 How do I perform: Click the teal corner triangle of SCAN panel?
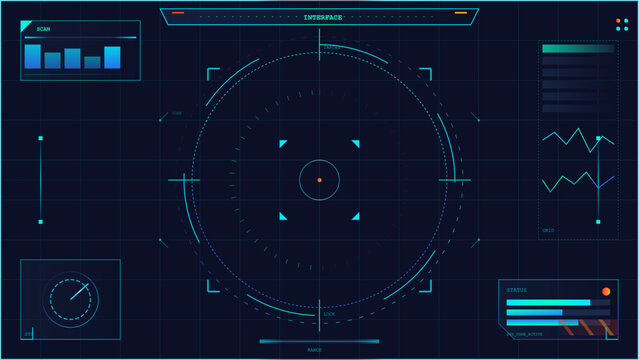click(x=25, y=25)
